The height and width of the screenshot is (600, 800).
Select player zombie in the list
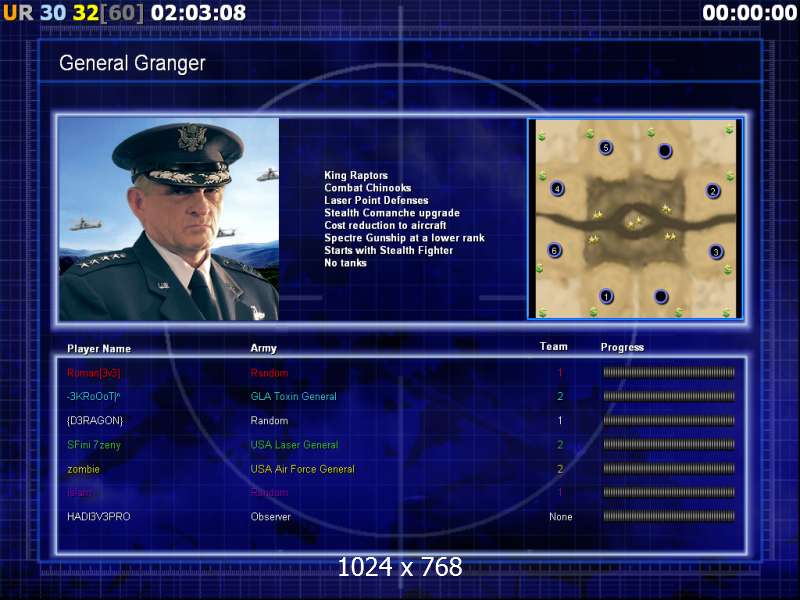coord(83,469)
